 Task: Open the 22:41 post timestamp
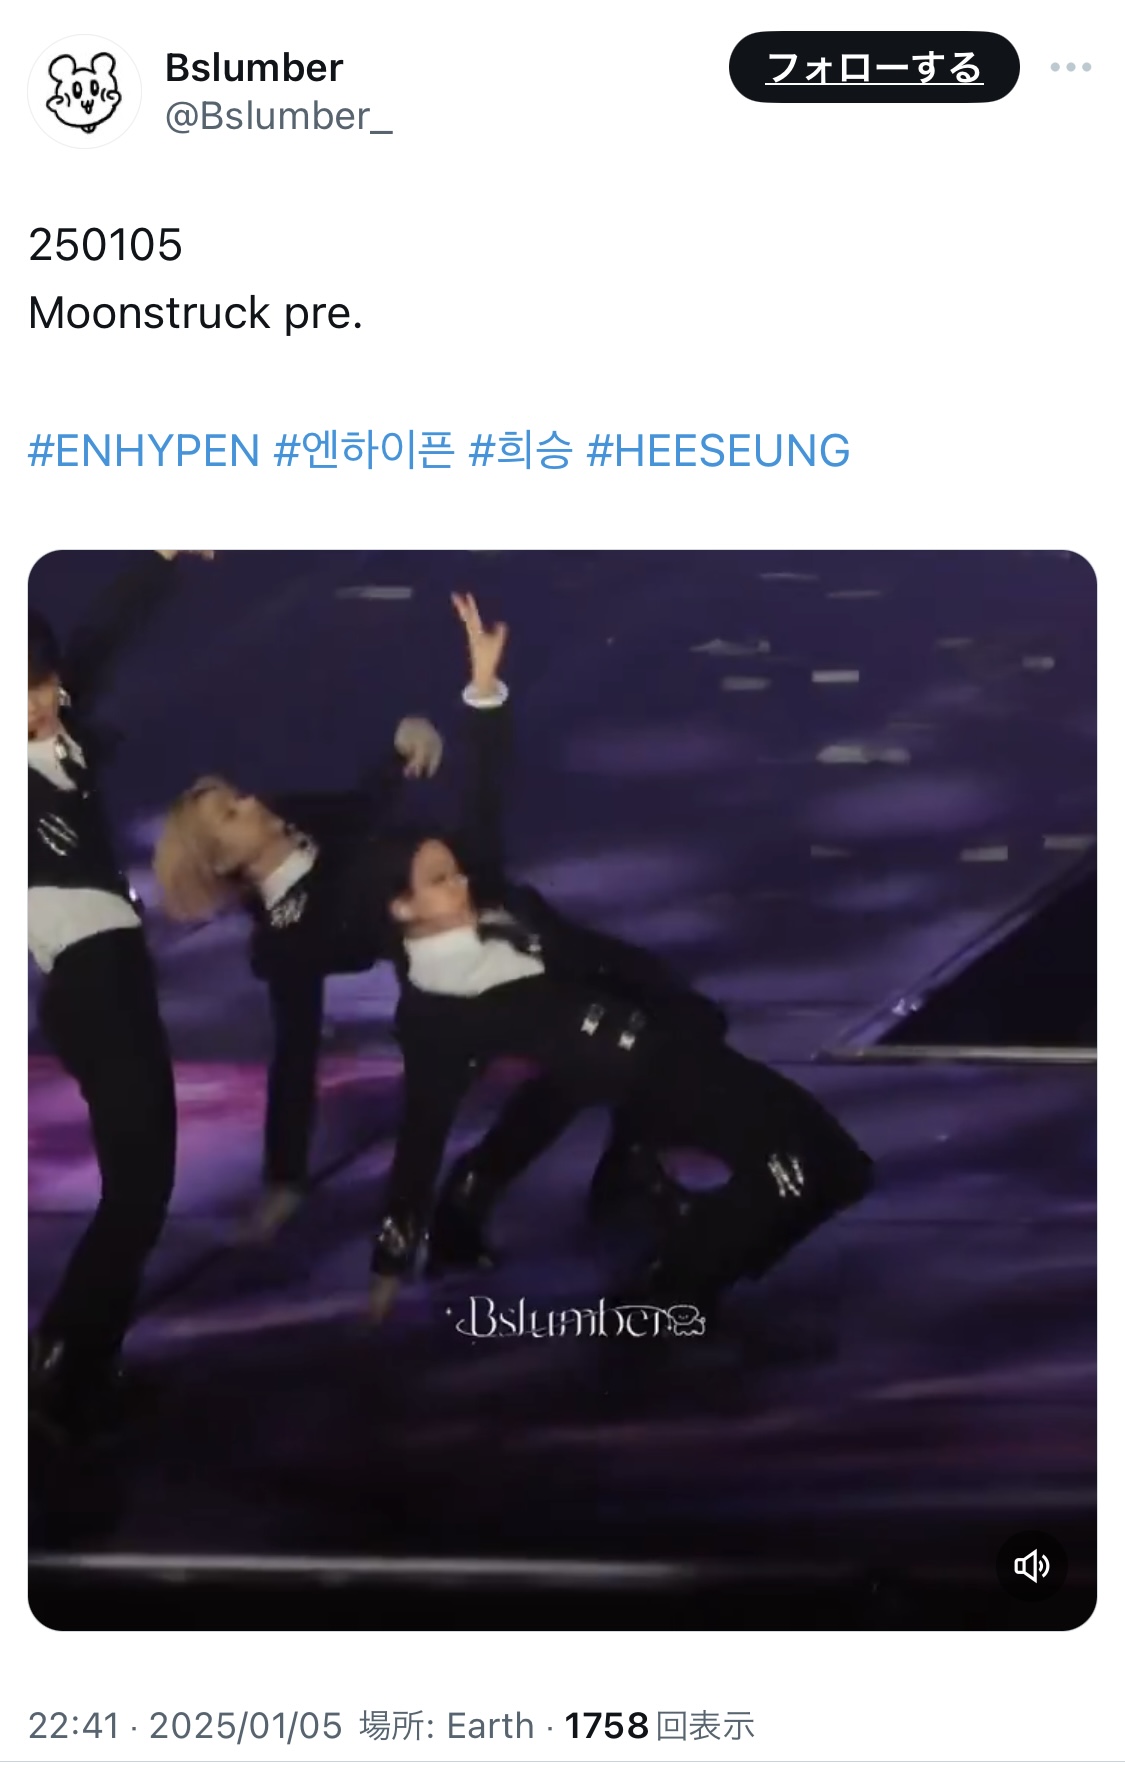coord(74,1726)
